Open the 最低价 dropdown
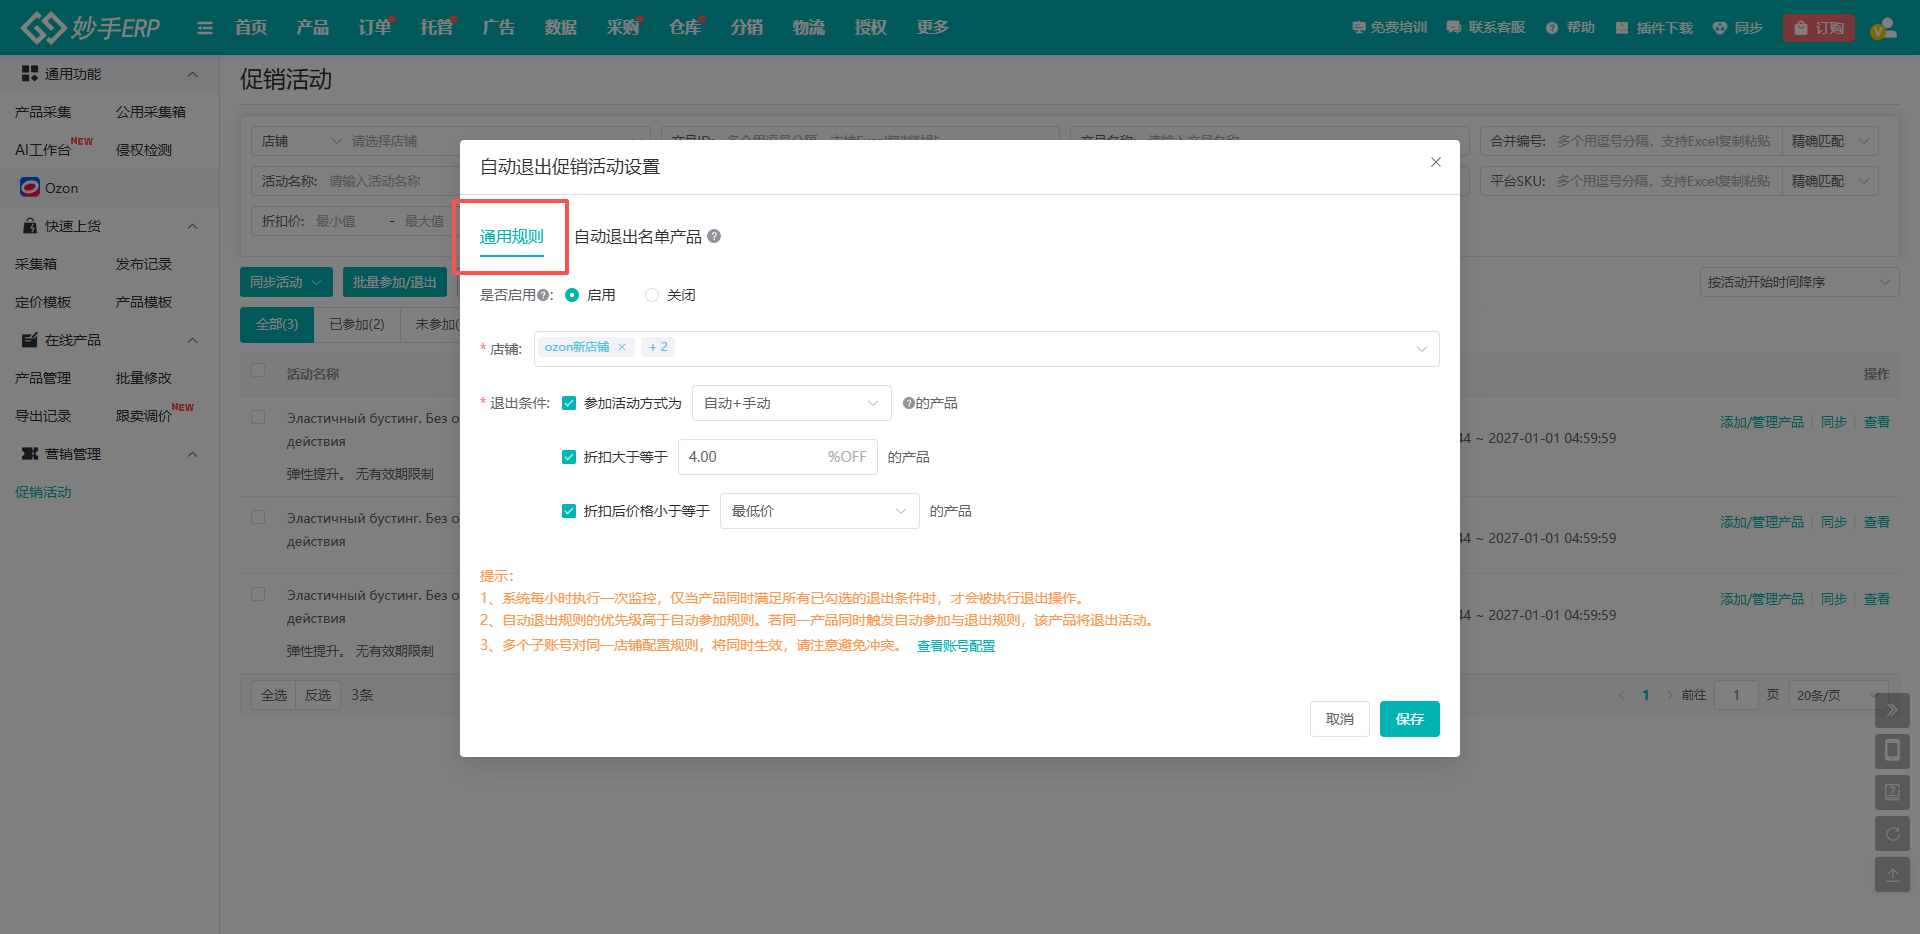This screenshot has width=1920, height=934. point(819,511)
